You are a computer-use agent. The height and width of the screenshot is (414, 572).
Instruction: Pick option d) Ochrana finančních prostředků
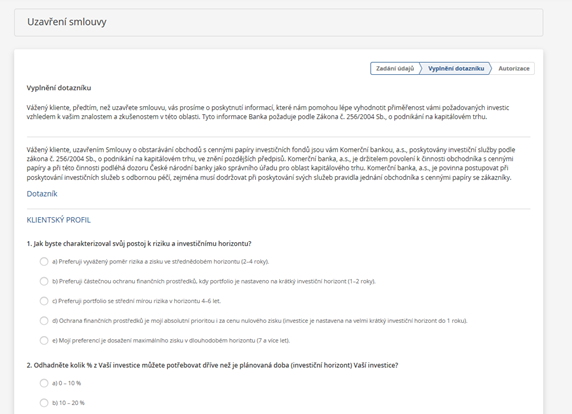tap(44, 321)
